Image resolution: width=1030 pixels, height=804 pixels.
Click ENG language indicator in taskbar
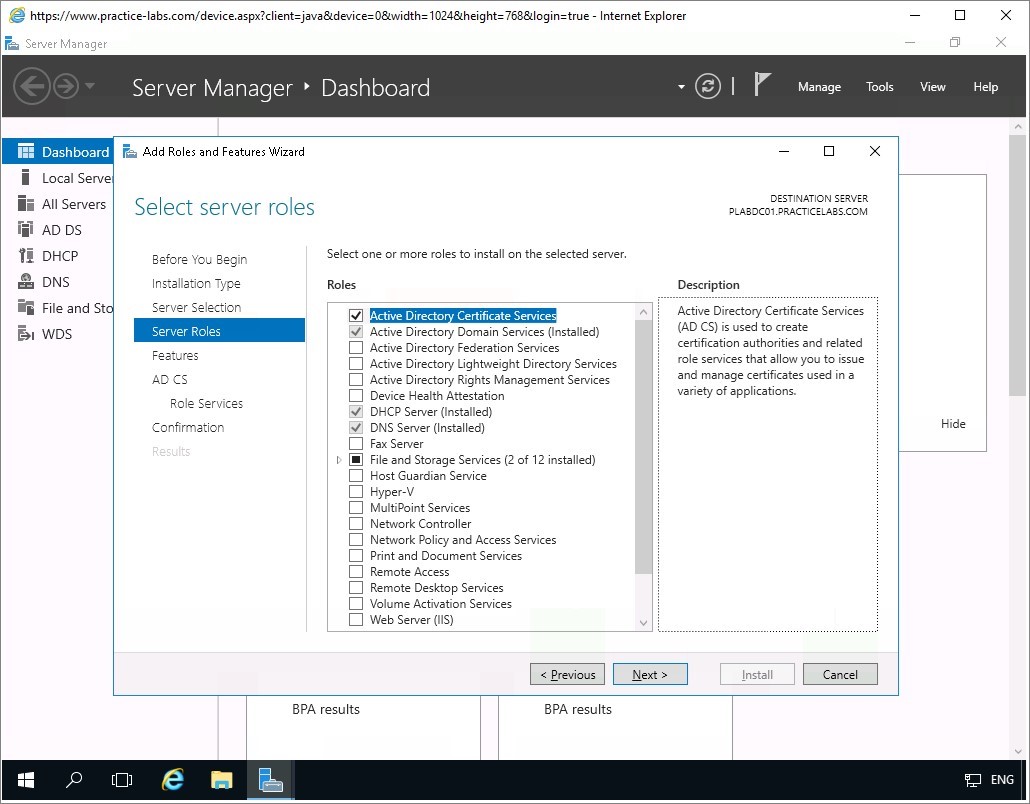click(1002, 780)
